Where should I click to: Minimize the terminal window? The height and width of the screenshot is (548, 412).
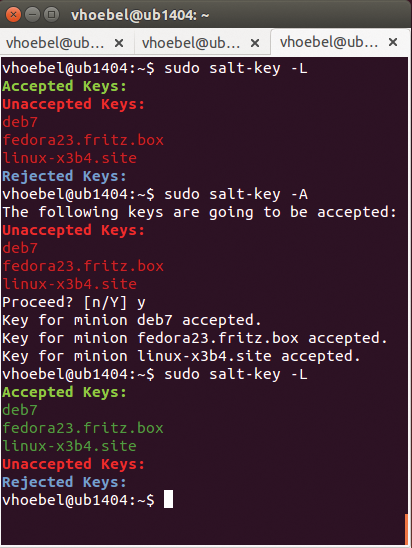[x=32, y=15]
